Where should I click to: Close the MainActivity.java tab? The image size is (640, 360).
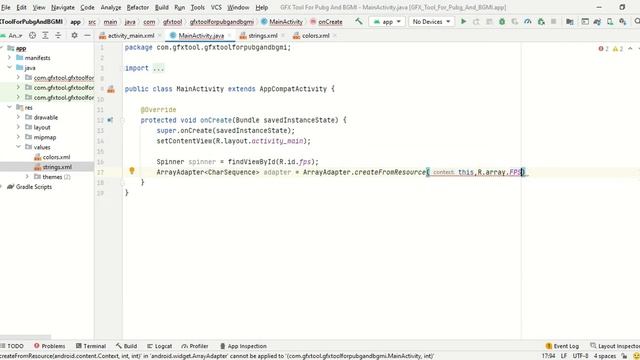pyautogui.click(x=230, y=36)
